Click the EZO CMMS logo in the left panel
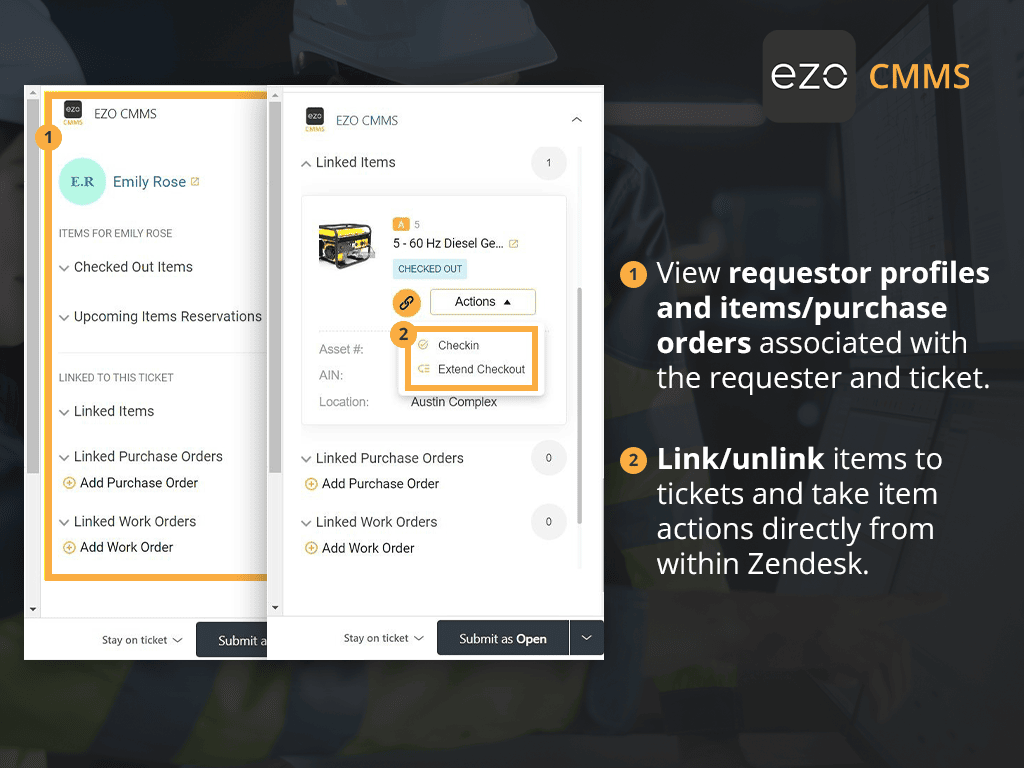1024x768 pixels. click(73, 113)
